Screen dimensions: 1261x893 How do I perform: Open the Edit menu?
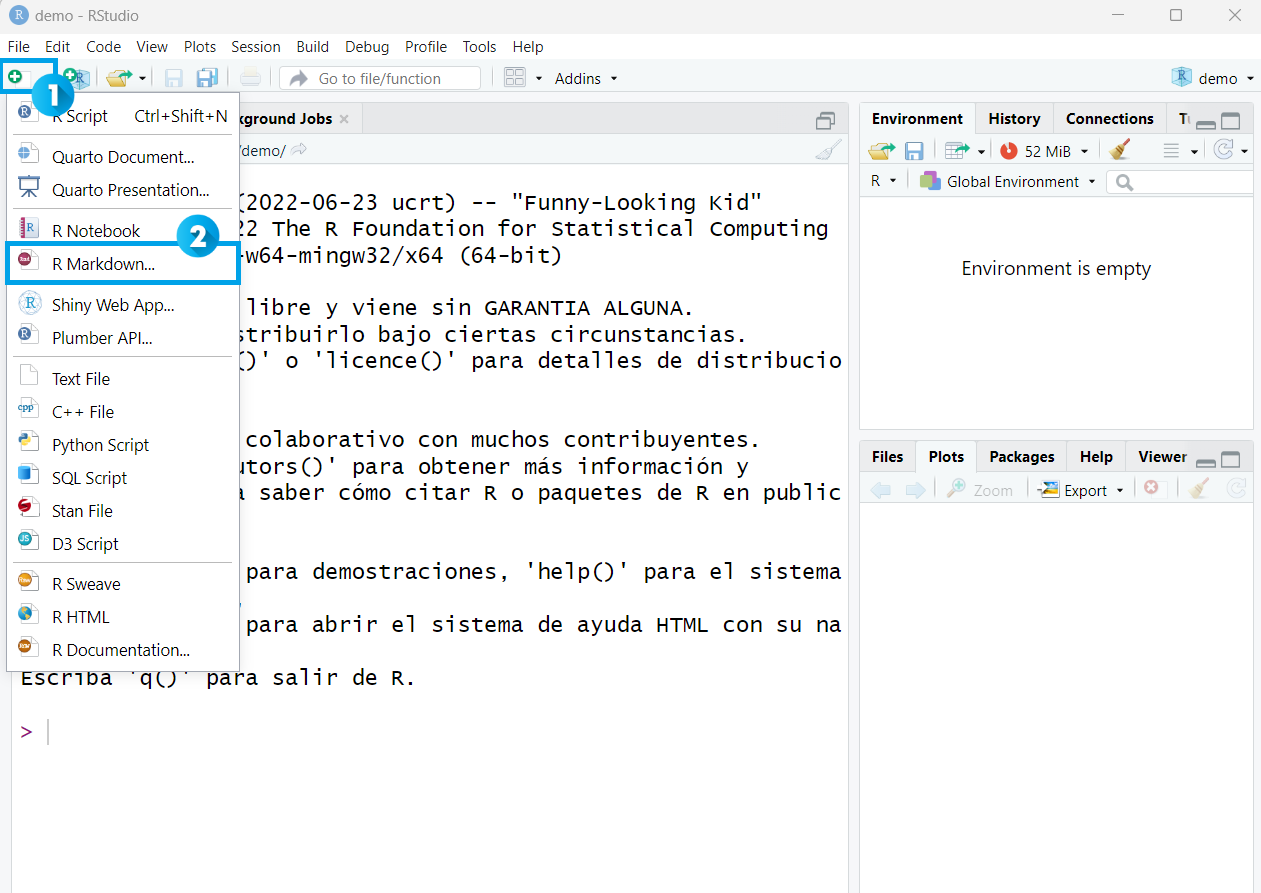[57, 47]
